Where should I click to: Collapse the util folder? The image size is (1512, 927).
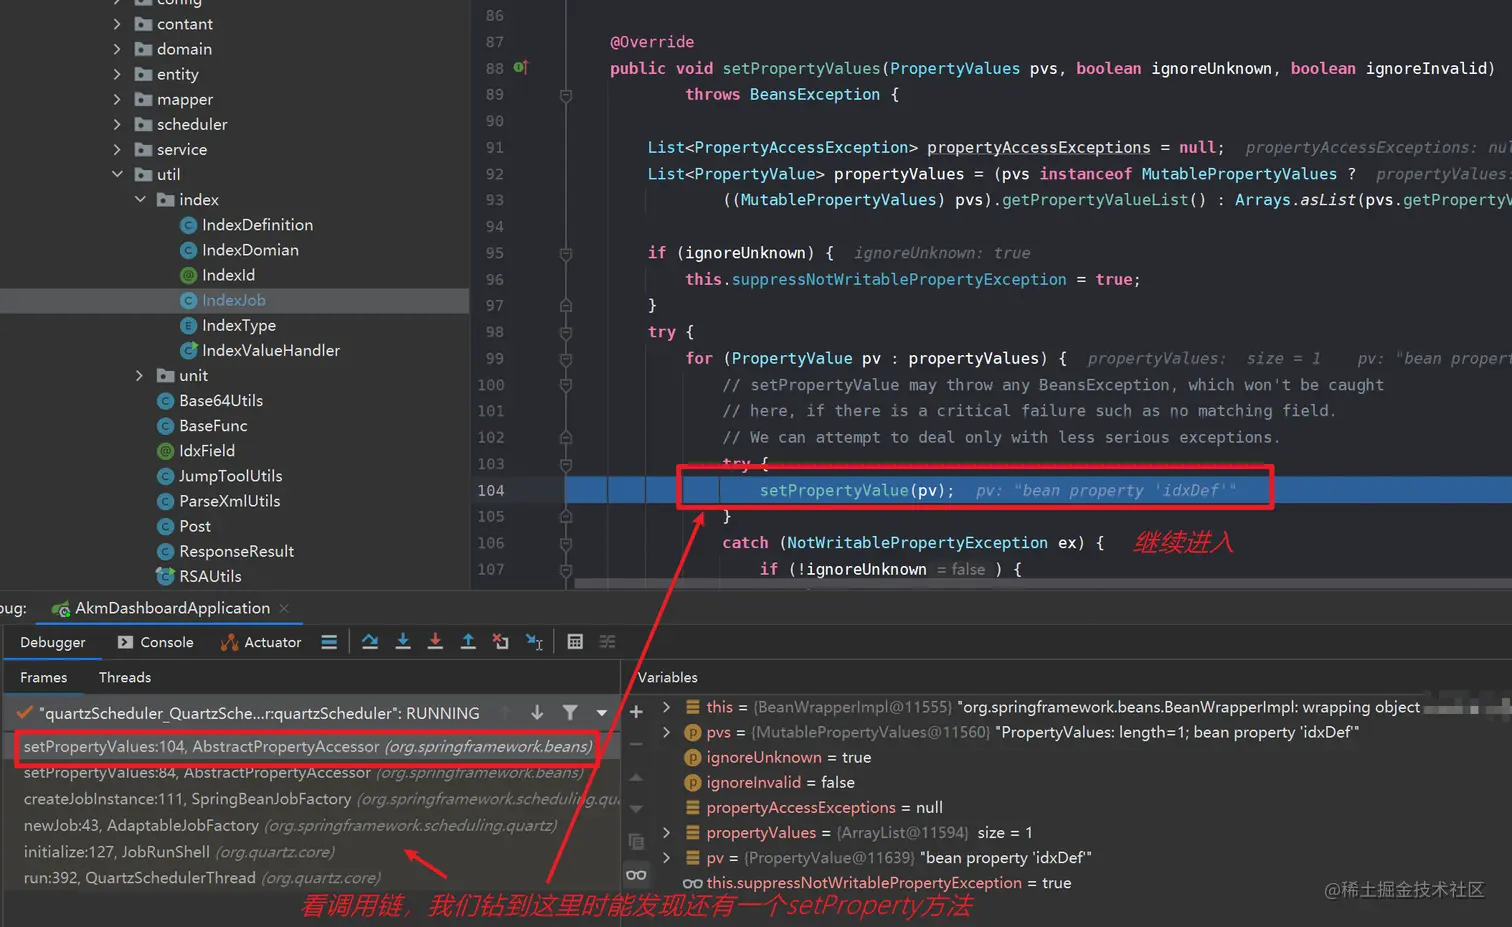tap(117, 174)
